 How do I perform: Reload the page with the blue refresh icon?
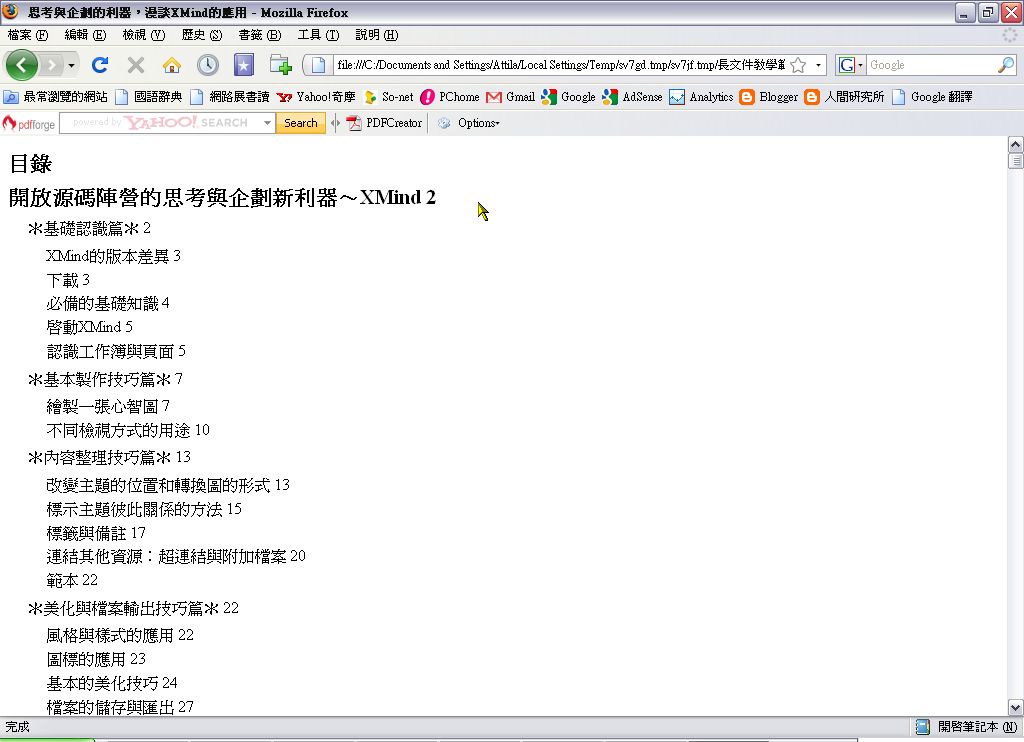[100, 65]
